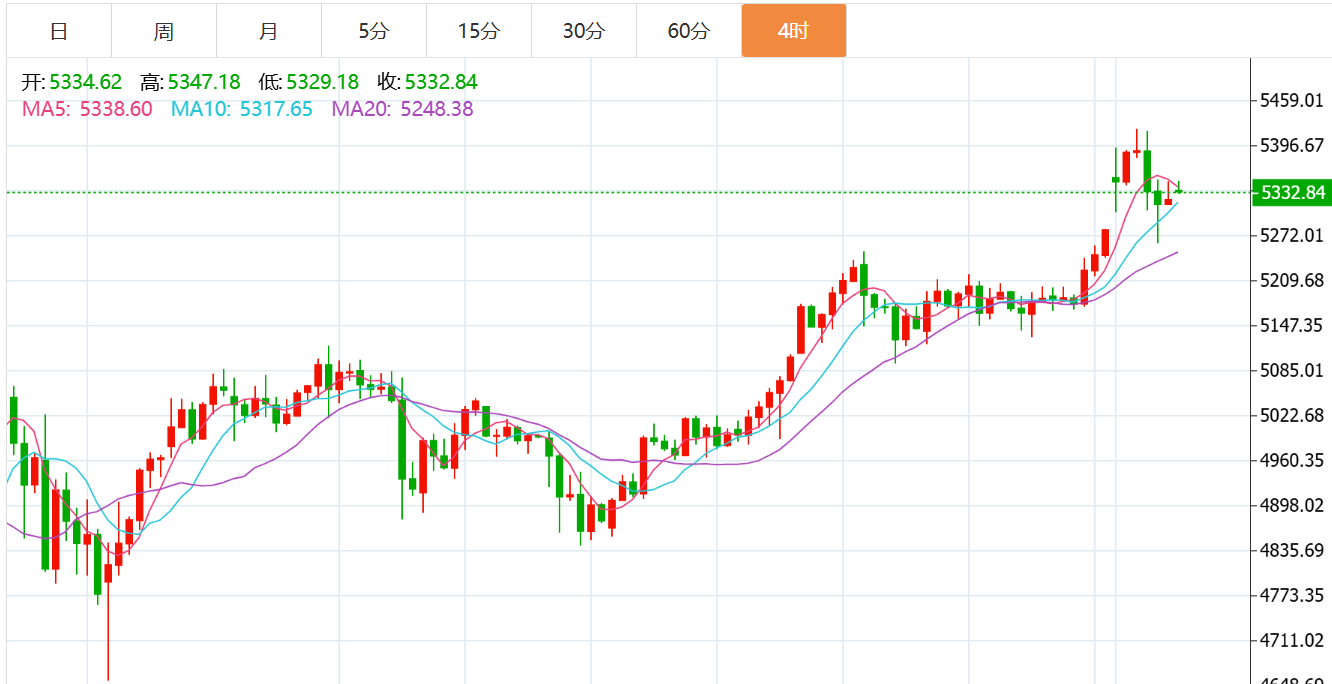1332x684 pixels.
Task: Click the latest small green candlestick
Action: point(1179,190)
